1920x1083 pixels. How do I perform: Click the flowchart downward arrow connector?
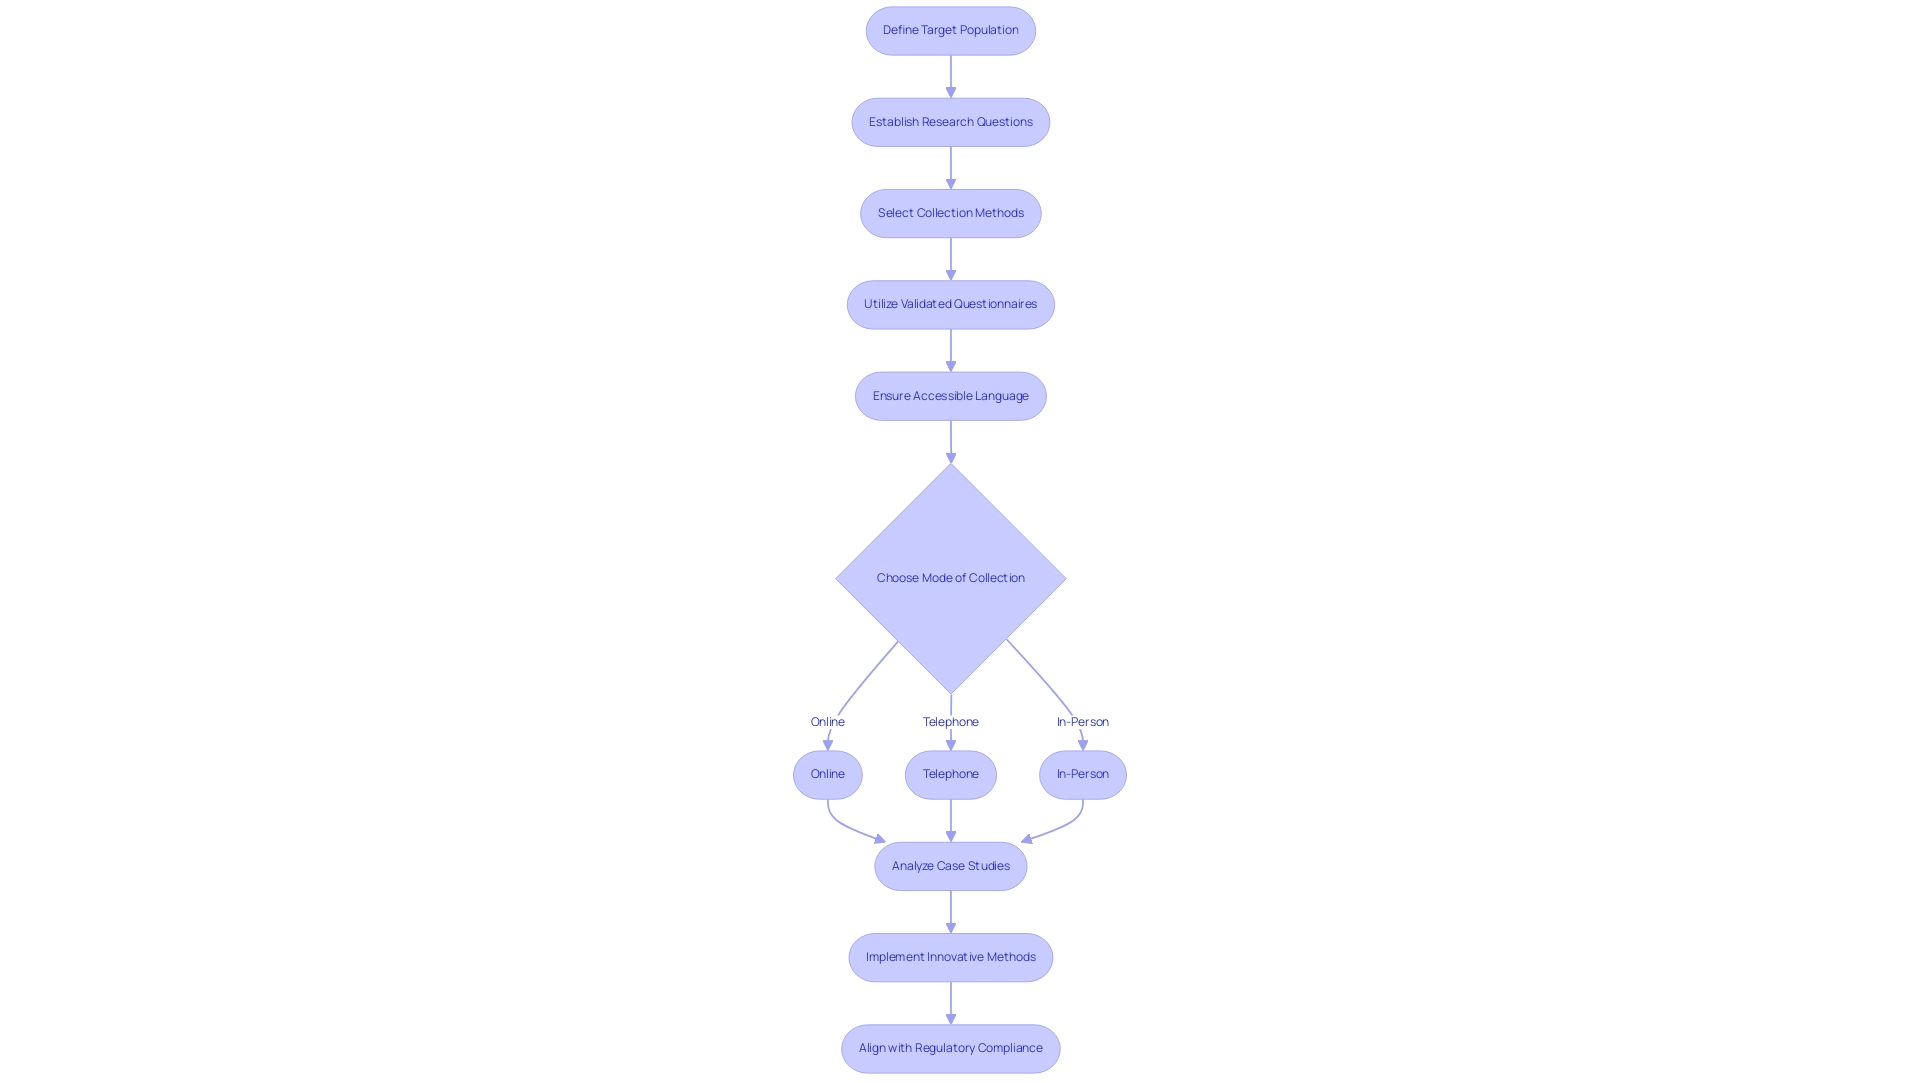click(951, 75)
